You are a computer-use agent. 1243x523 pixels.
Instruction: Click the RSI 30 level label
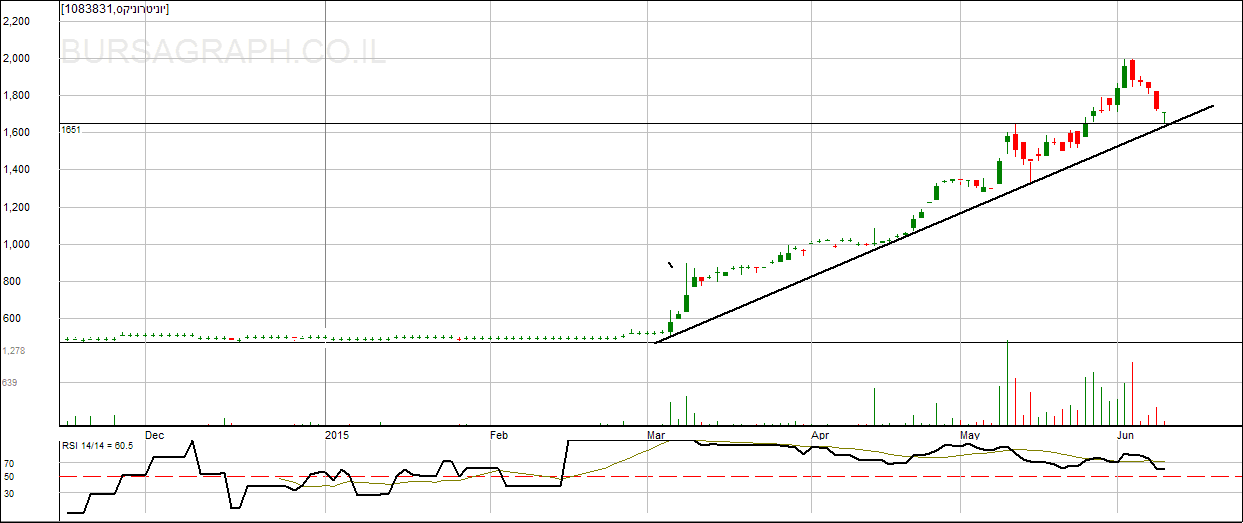click(x=8, y=493)
